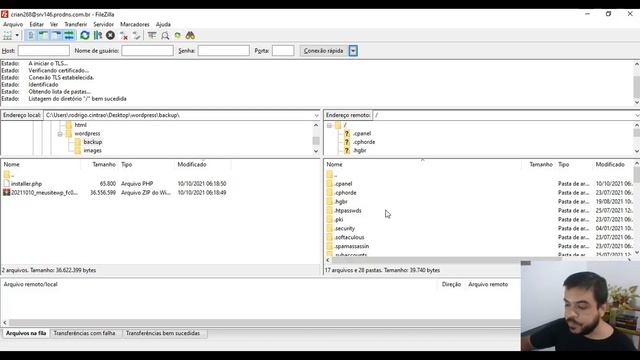
Task: Disconnect from the current server
Action: [x=124, y=36]
